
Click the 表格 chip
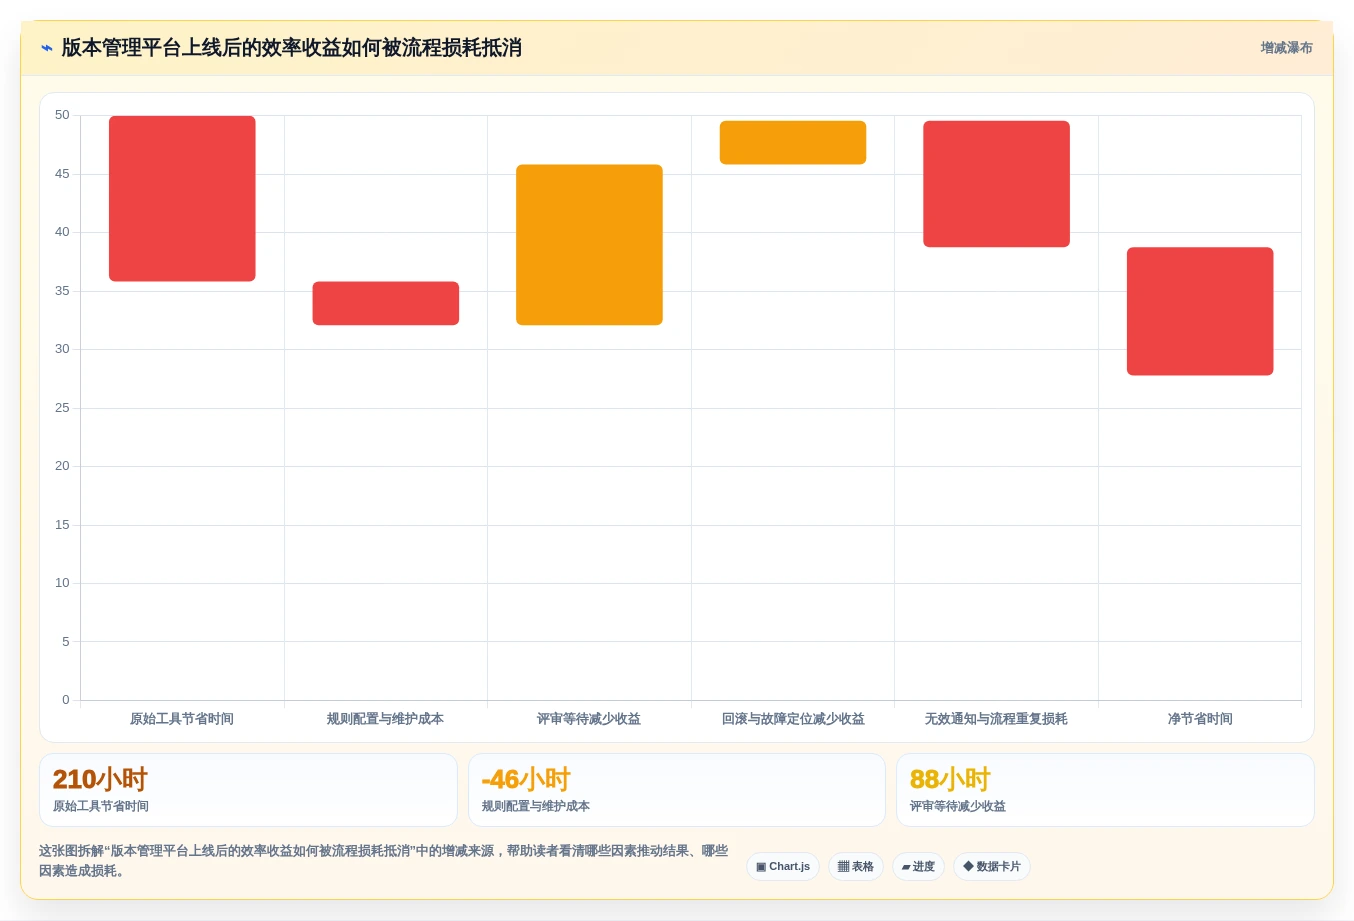856,866
